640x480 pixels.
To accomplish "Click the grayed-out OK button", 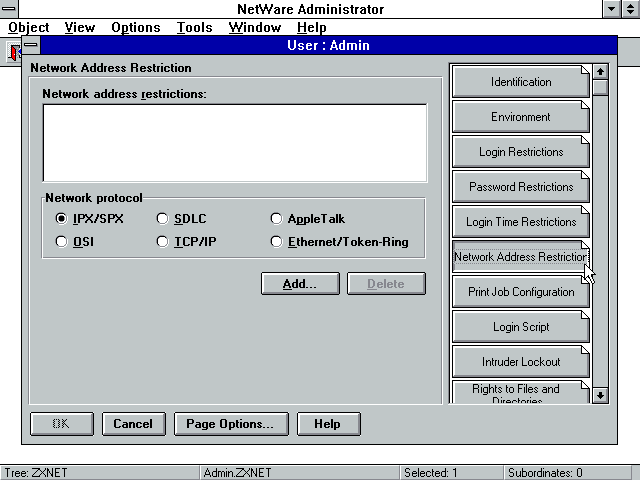I will (x=62, y=424).
